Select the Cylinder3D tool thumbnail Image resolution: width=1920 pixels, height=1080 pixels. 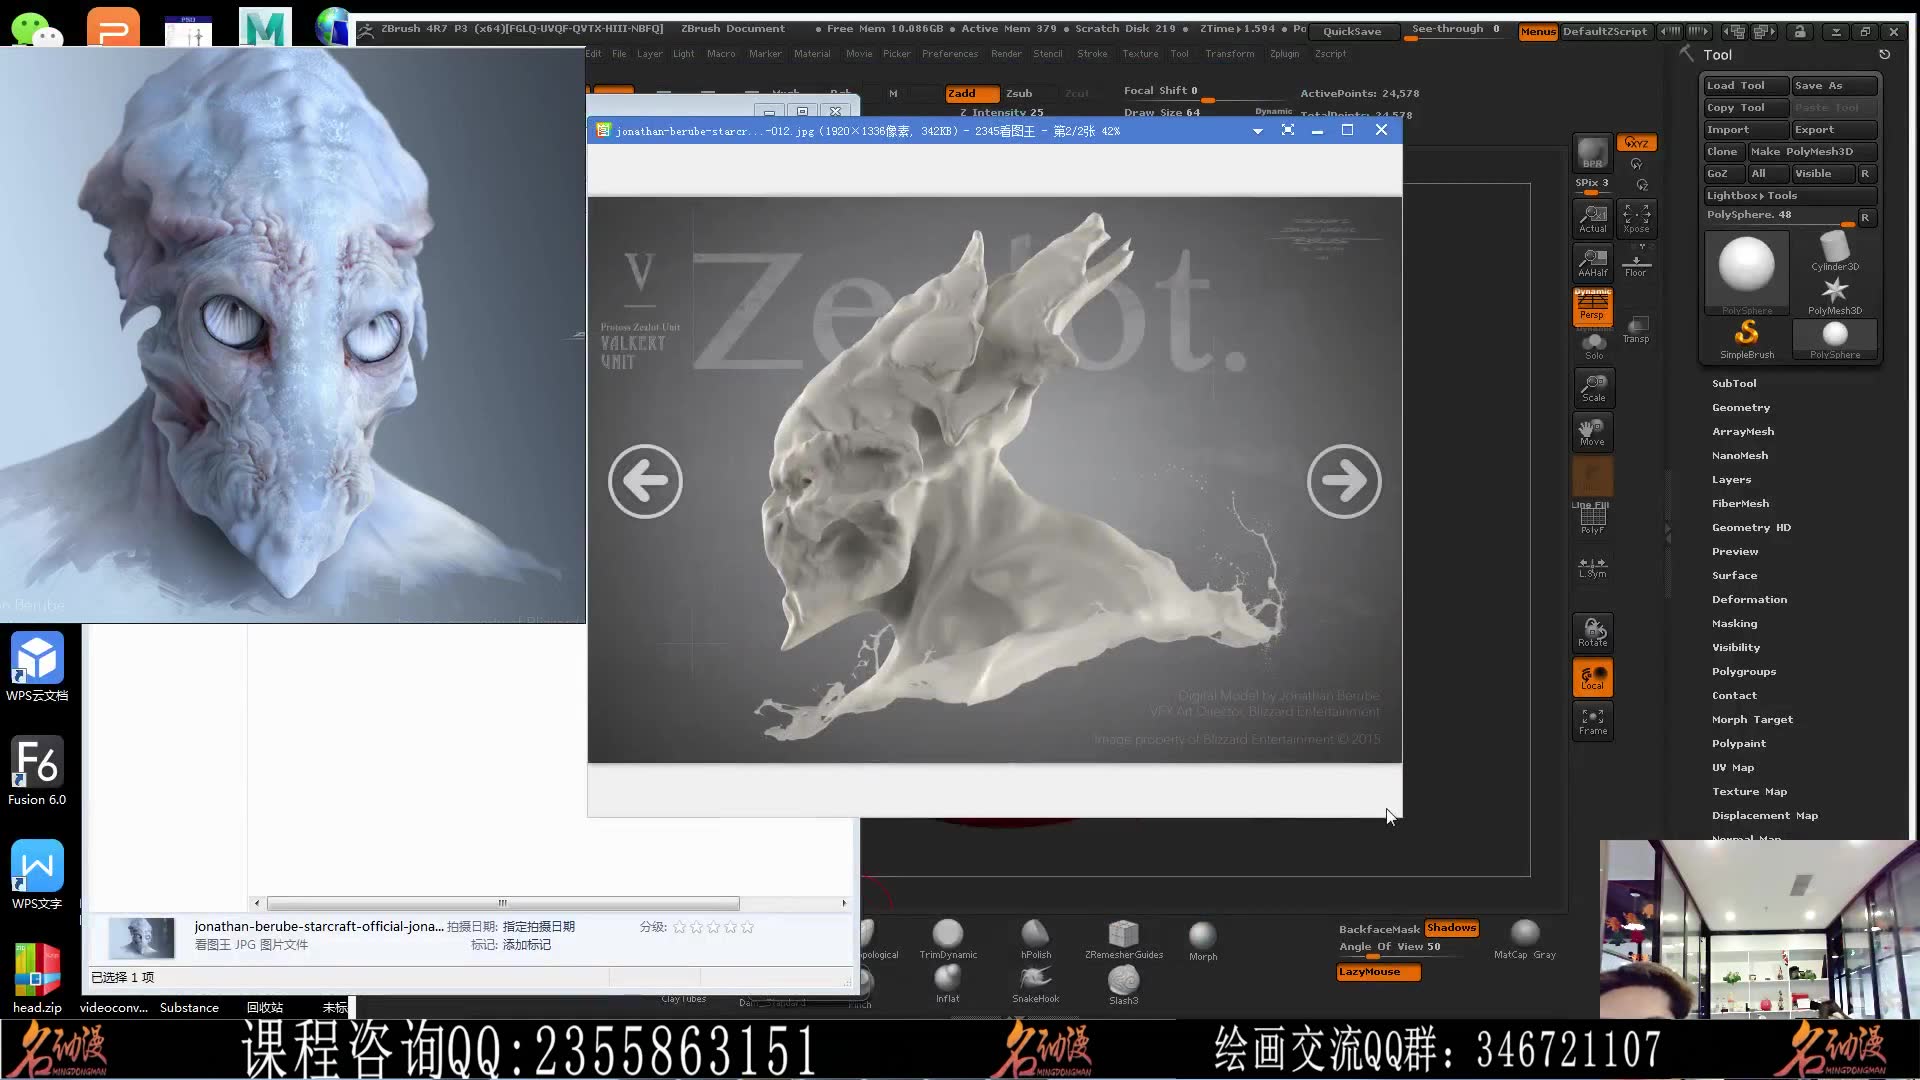tap(1834, 250)
